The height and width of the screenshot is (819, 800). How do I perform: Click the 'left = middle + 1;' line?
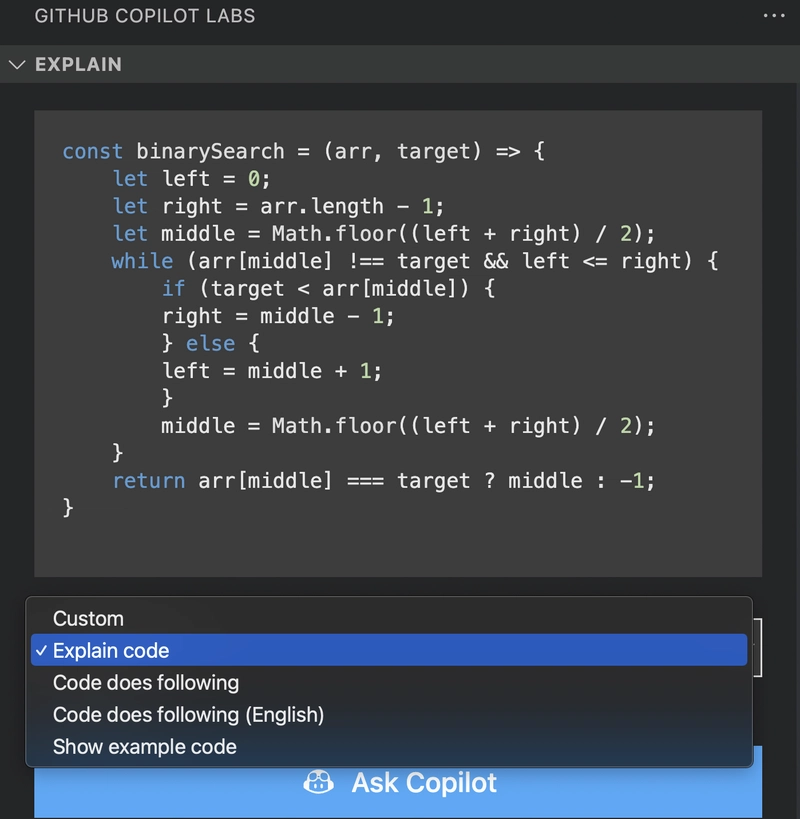point(272,371)
